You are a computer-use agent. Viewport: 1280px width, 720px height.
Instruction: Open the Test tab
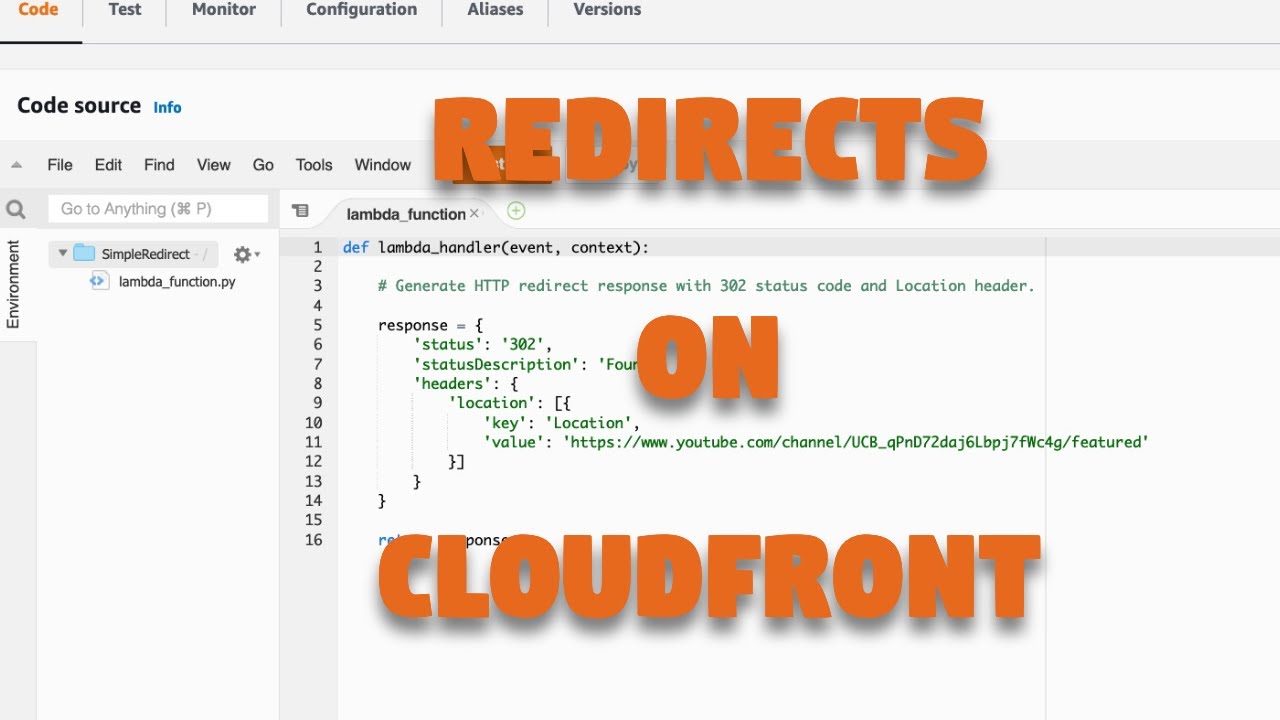coord(125,10)
